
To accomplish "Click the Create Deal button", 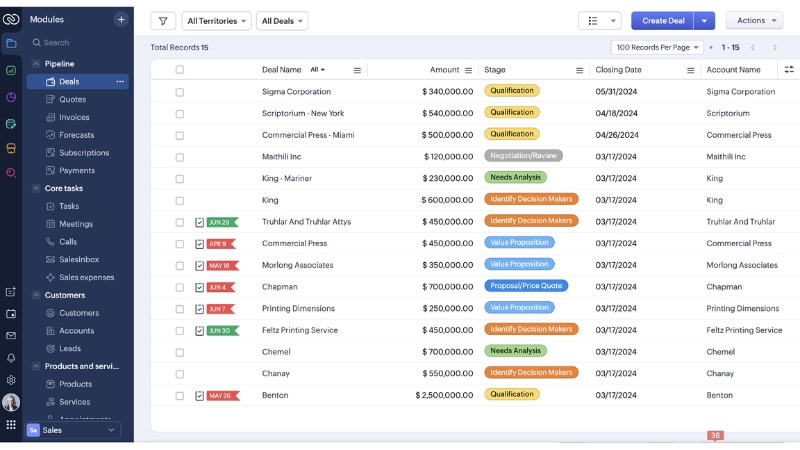I will pos(661,21).
